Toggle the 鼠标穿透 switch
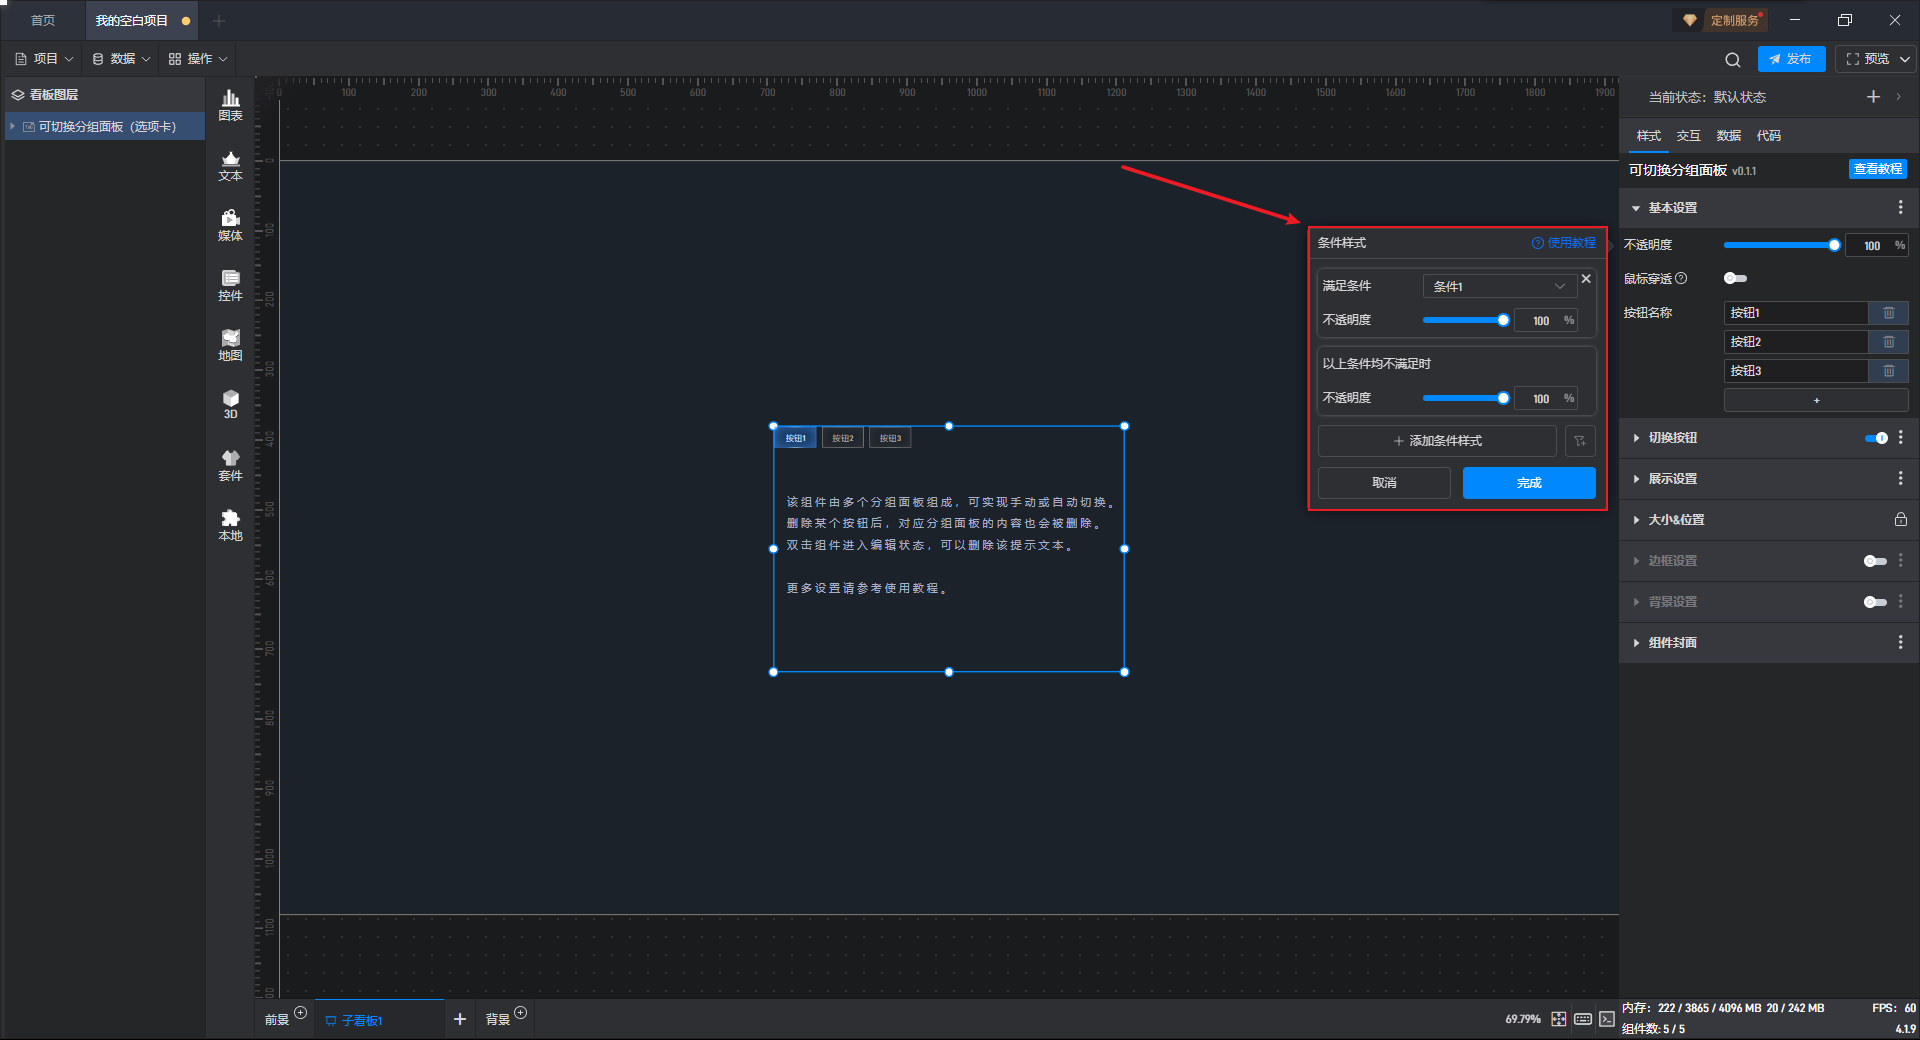This screenshot has height=1040, width=1920. coord(1735,279)
